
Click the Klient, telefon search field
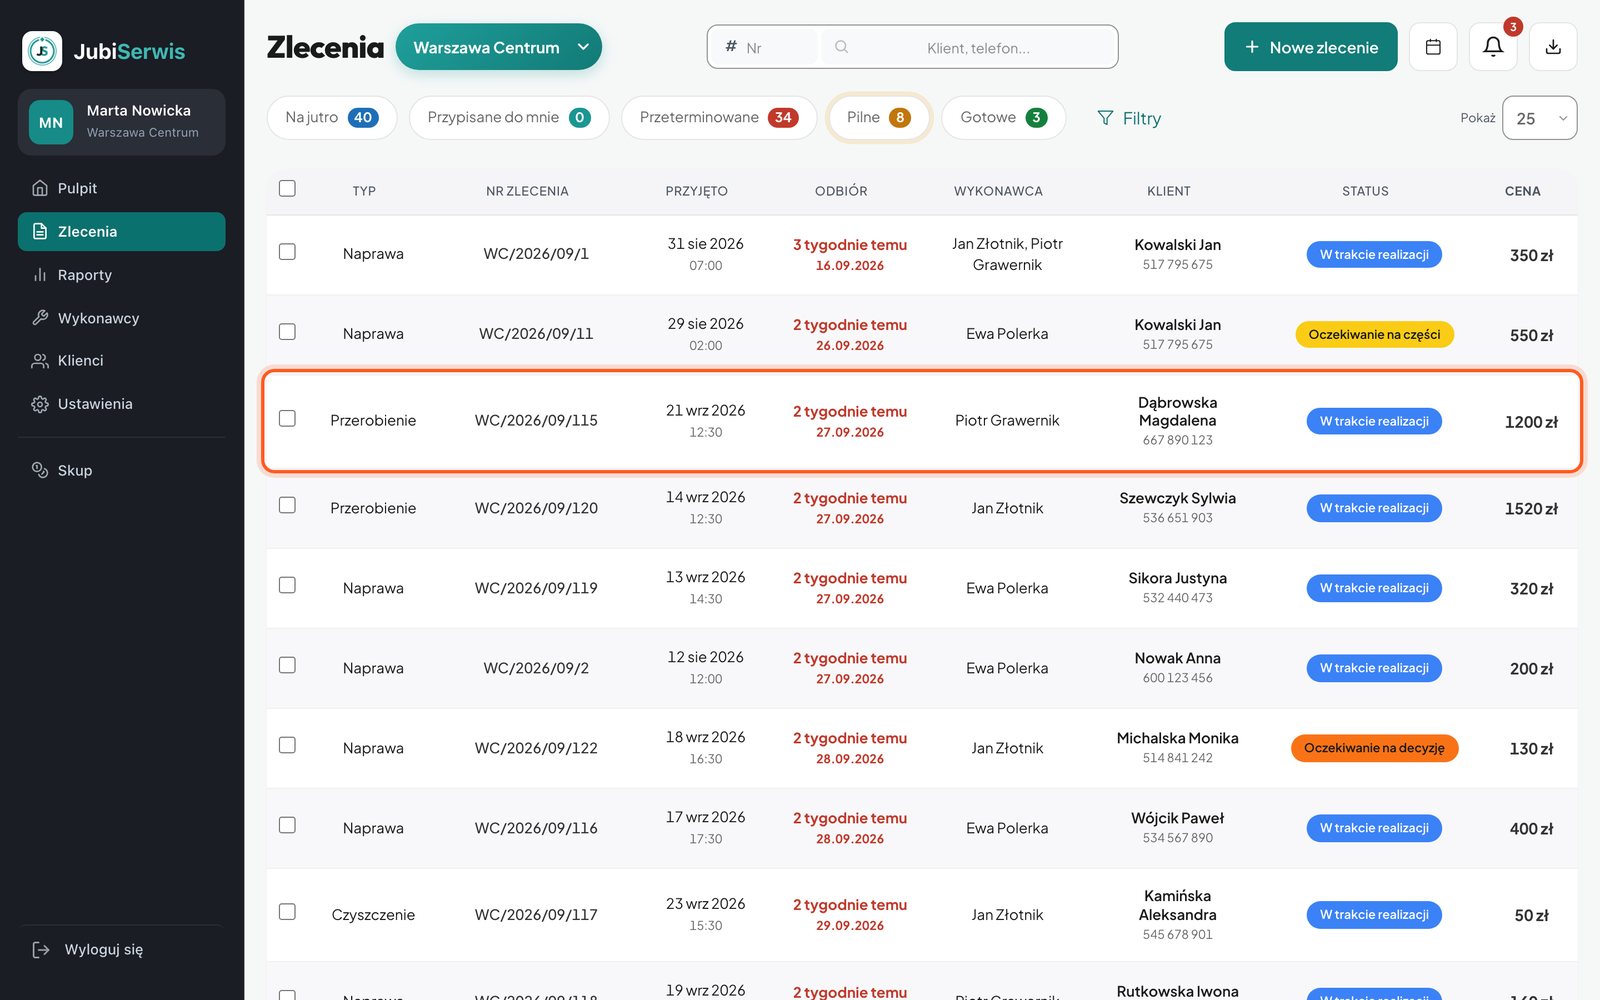(x=968, y=47)
